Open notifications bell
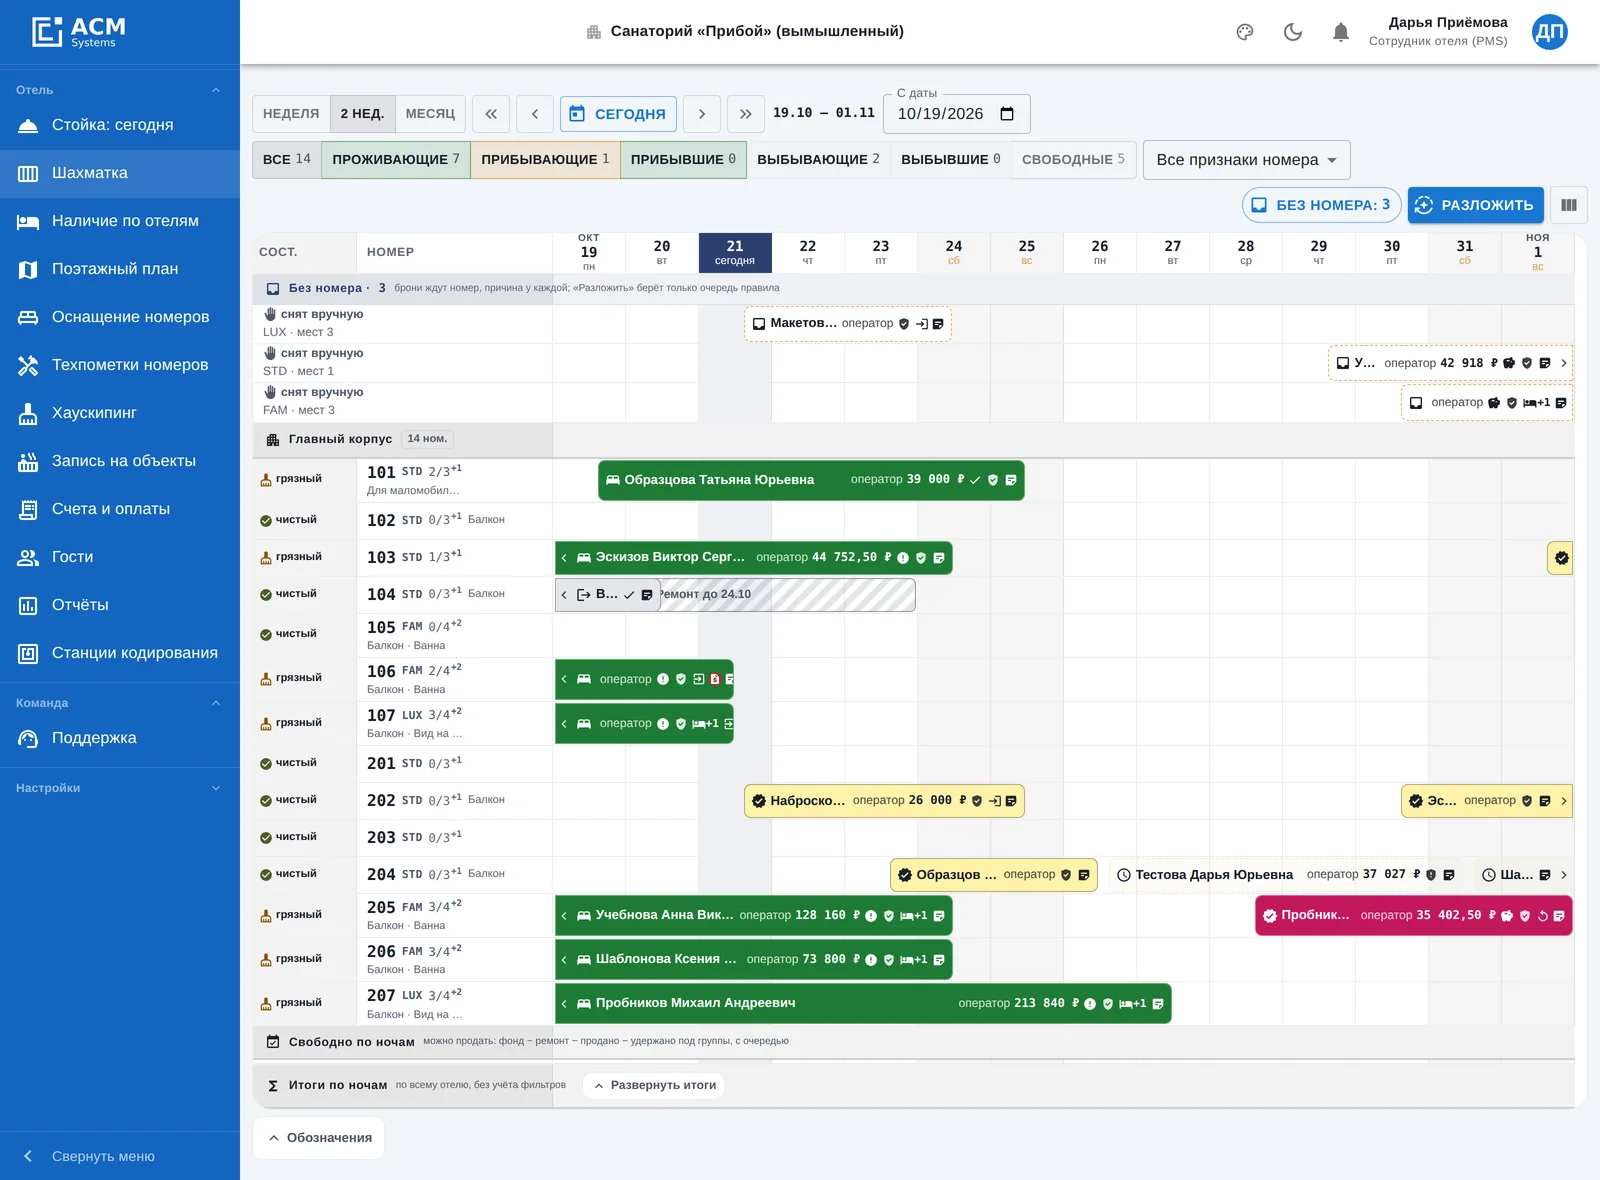This screenshot has height=1180, width=1600. tap(1341, 32)
